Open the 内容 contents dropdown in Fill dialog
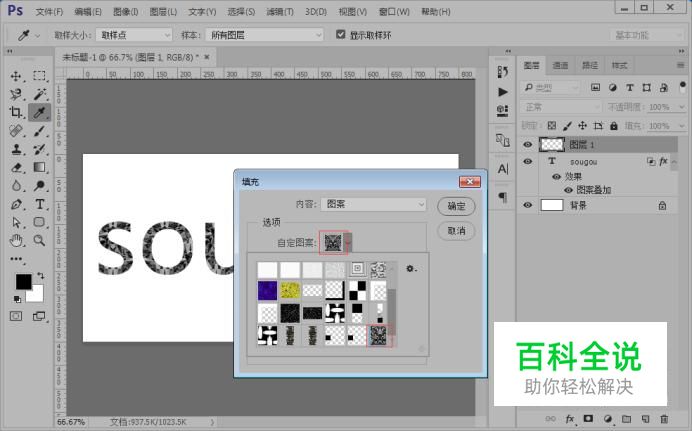Screen dimensions: 692x431 373,204
